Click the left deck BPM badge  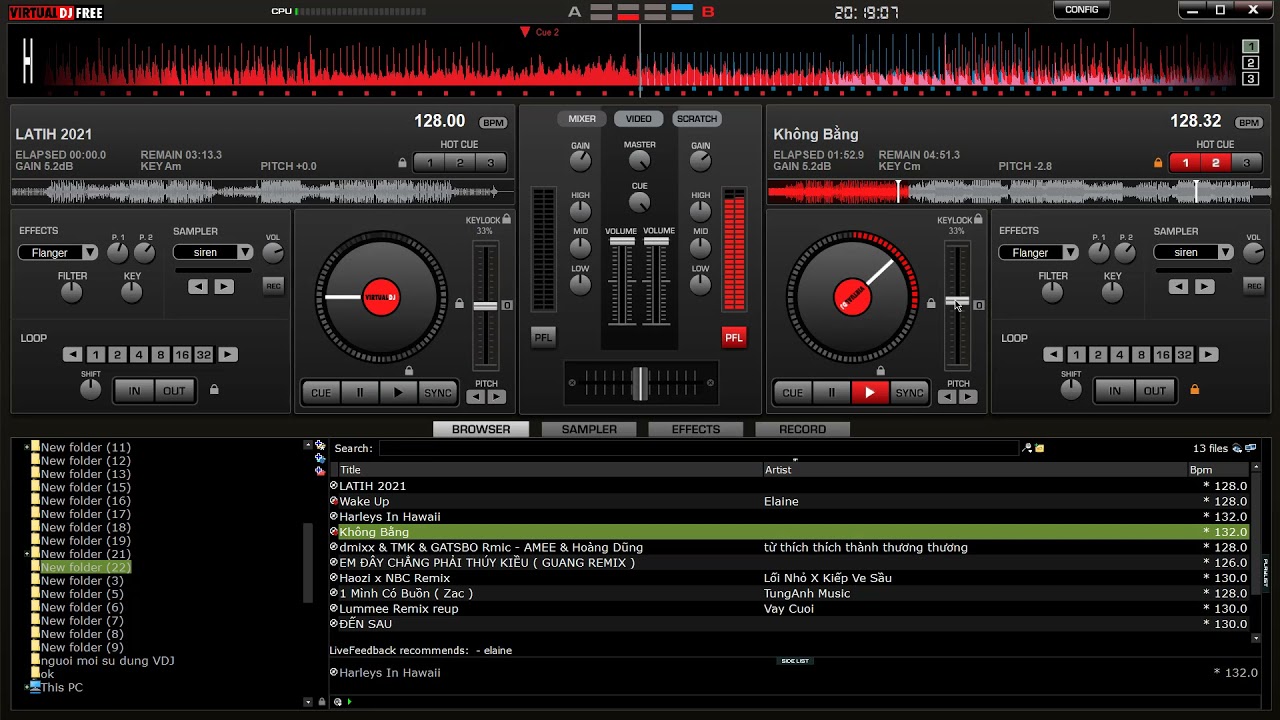pyautogui.click(x=493, y=122)
